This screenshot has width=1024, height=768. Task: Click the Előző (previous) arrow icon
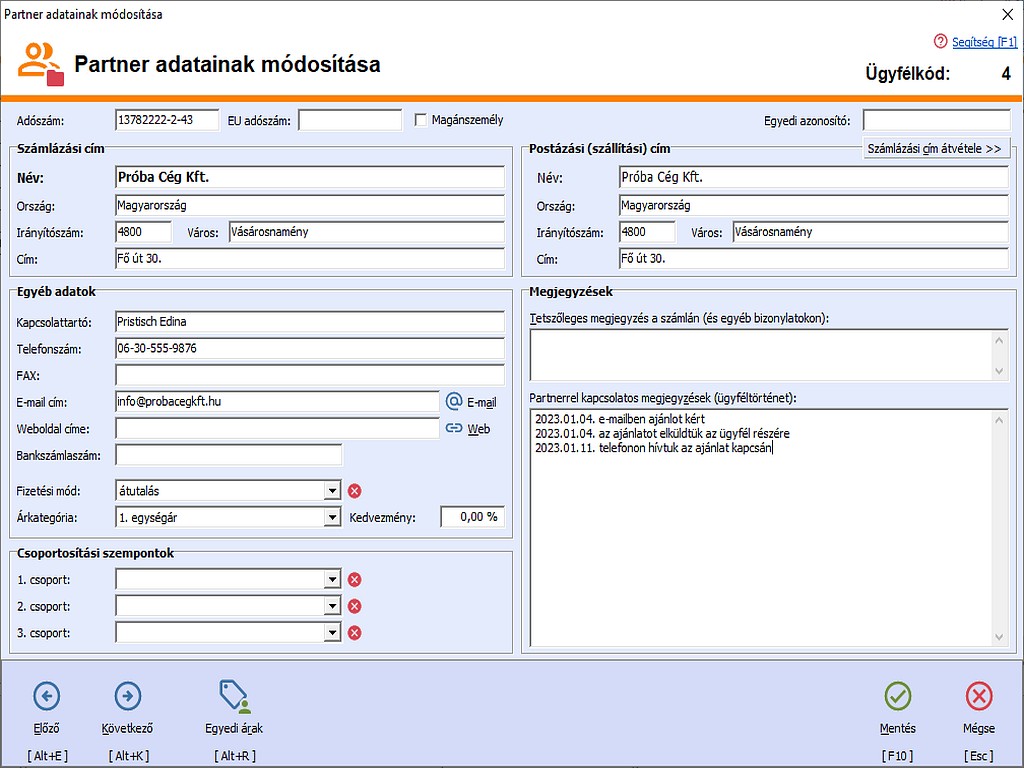pyautogui.click(x=46, y=696)
